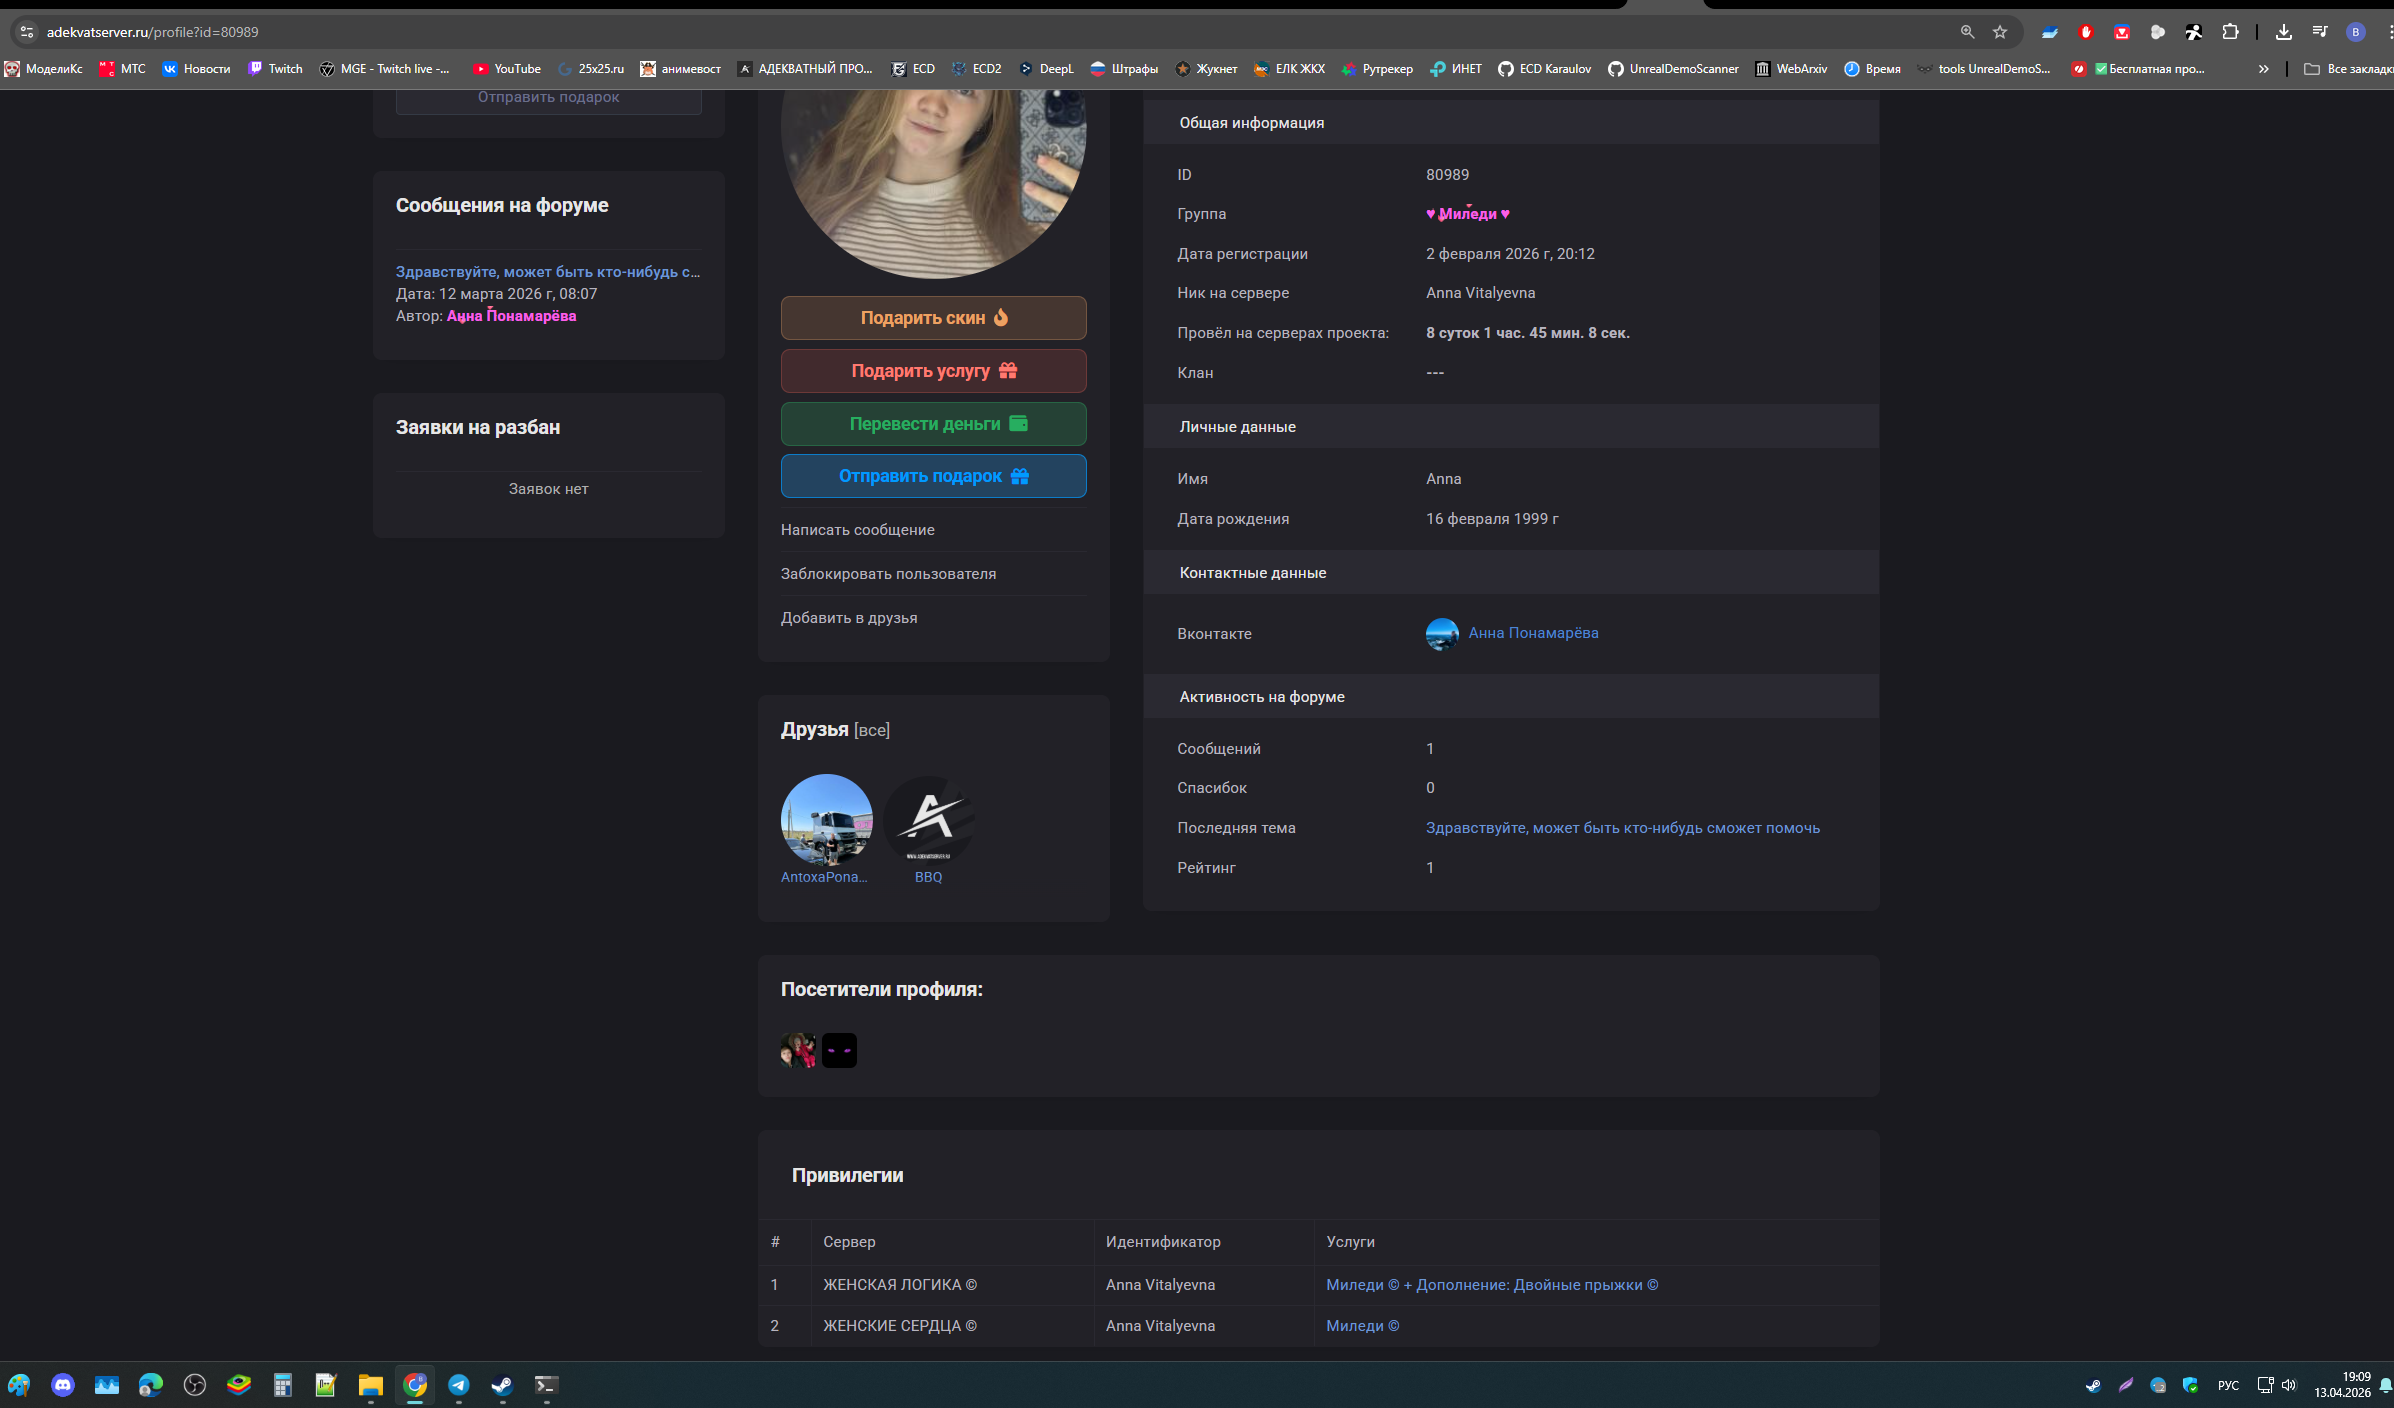The image size is (2394, 1408).
Task: Open the browser extensions puzzle icon
Action: click(x=2230, y=32)
